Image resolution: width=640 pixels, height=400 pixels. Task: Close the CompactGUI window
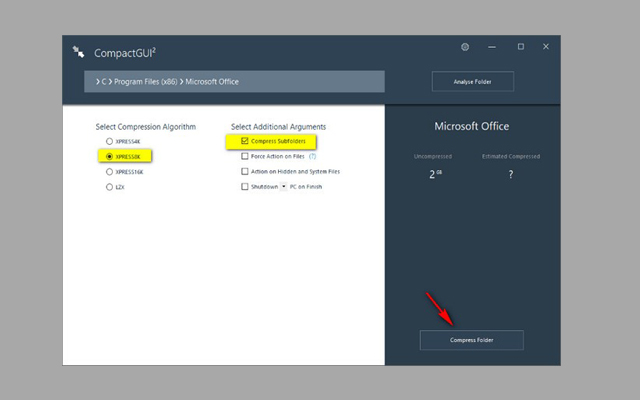[546, 47]
